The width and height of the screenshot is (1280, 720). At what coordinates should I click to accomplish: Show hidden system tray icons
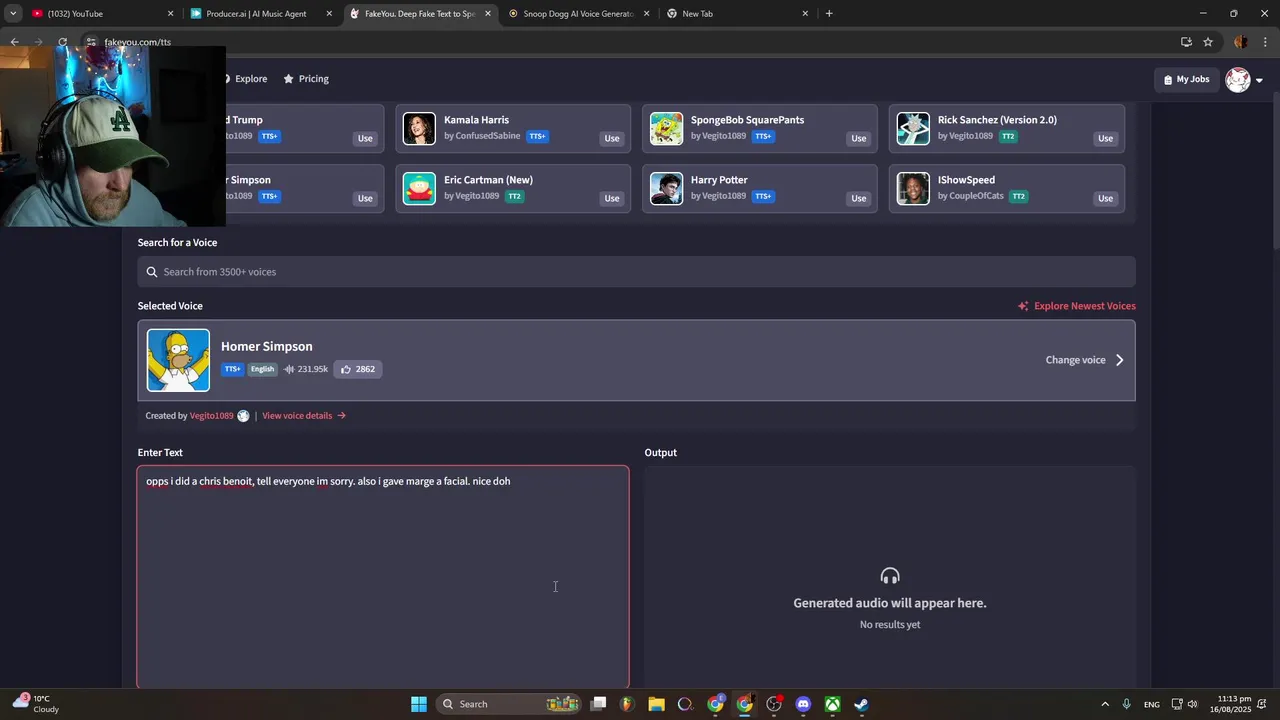(1105, 704)
